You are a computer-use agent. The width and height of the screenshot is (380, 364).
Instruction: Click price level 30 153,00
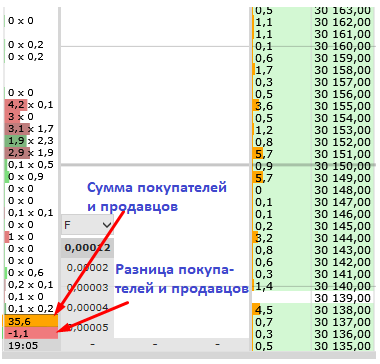tap(342, 130)
